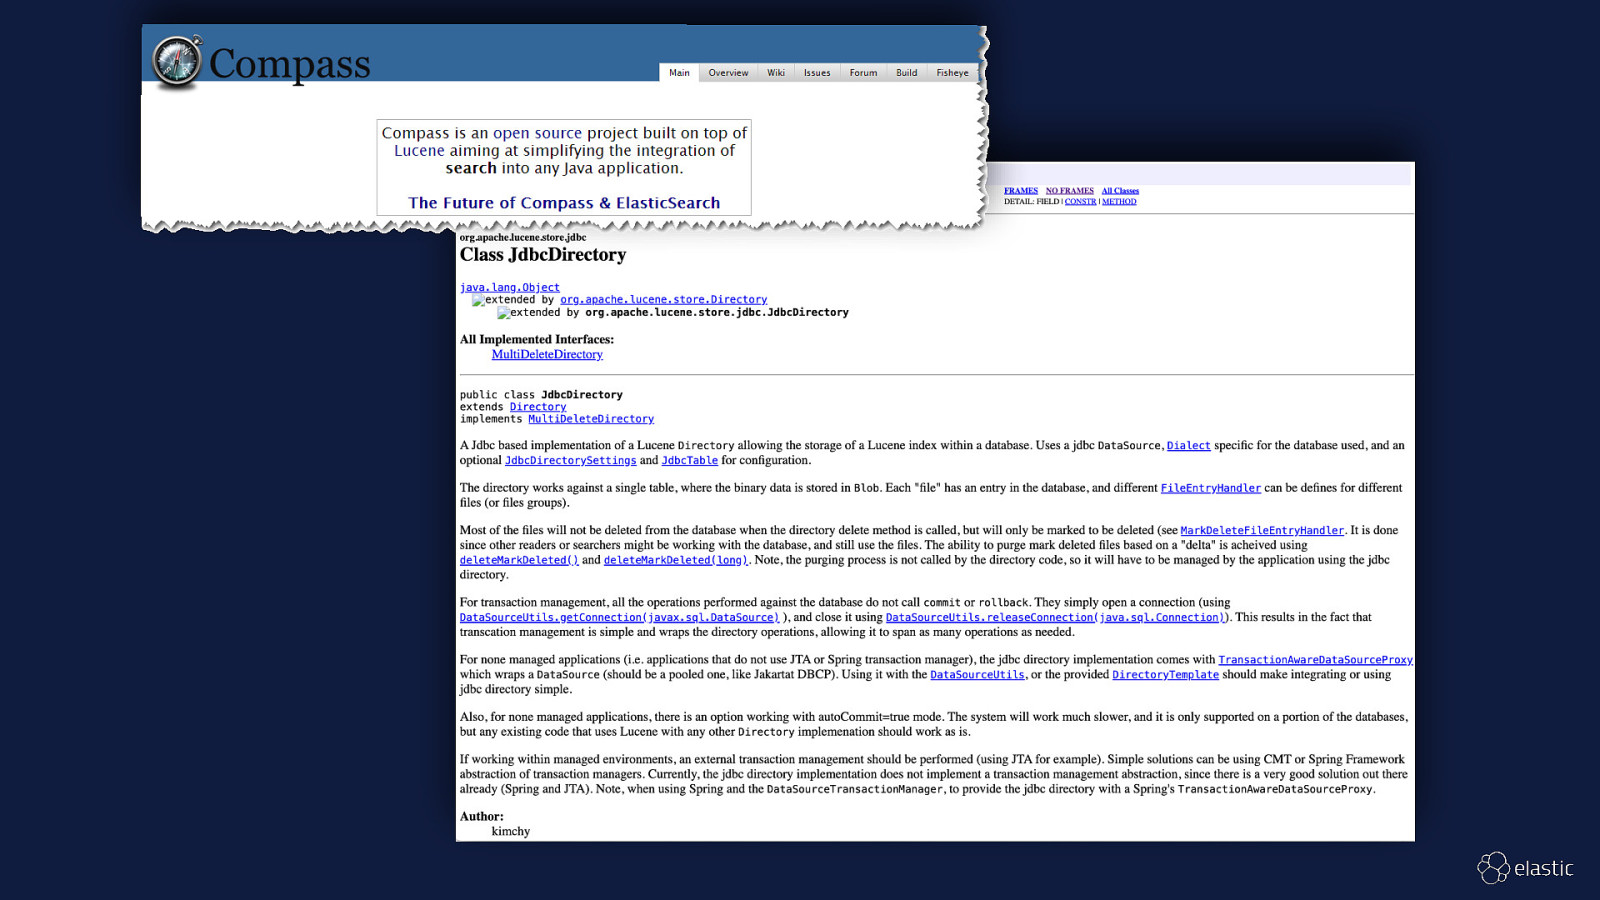
Task: Go to the Forum tab
Action: coord(863,73)
